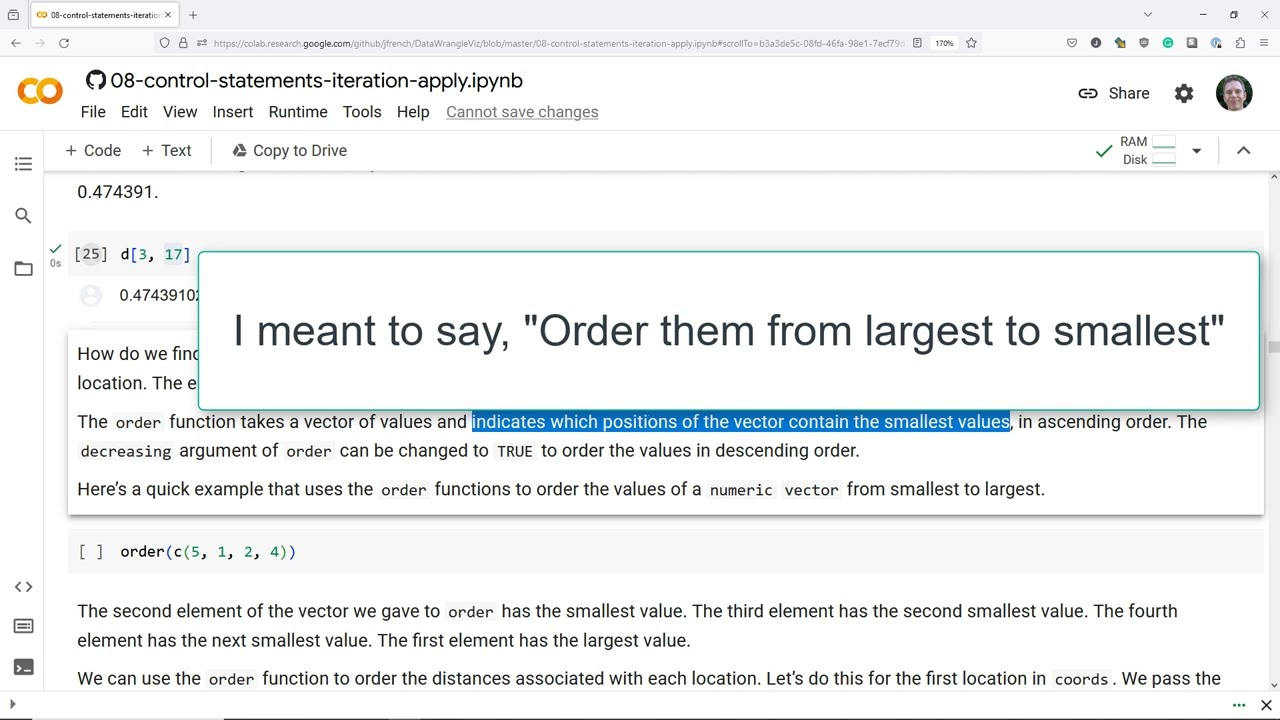Save page to Pocket
The image size is (1280, 720).
tap(1072, 43)
